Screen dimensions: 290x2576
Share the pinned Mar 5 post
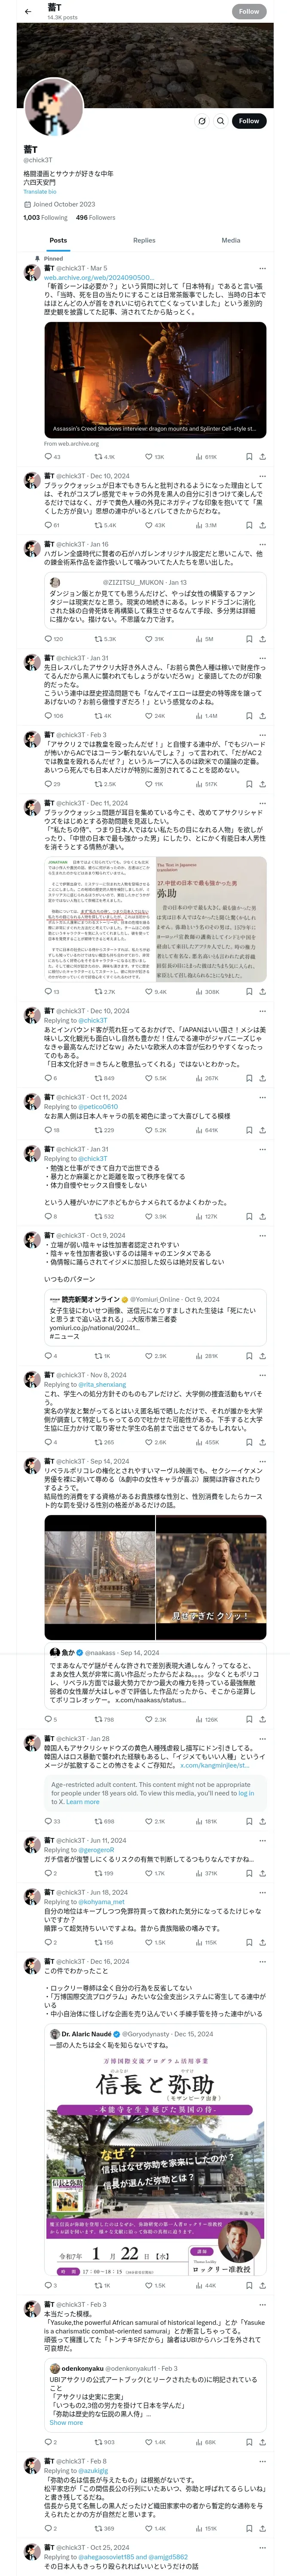coord(263,456)
